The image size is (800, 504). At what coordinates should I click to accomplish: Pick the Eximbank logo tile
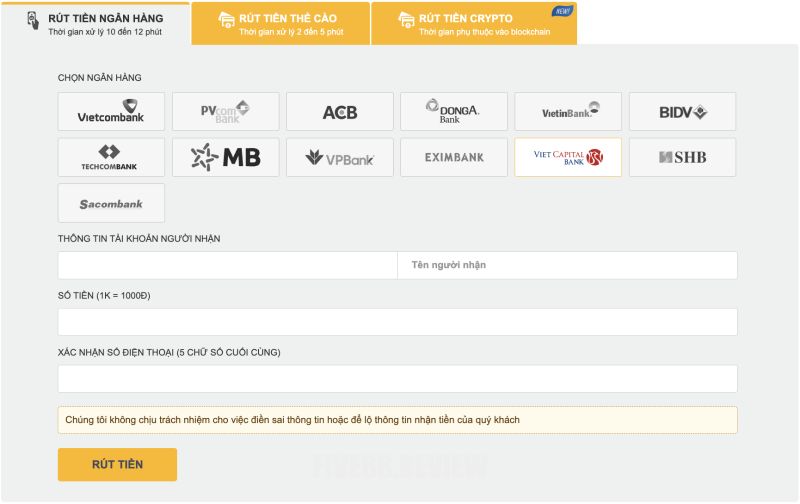(x=453, y=157)
